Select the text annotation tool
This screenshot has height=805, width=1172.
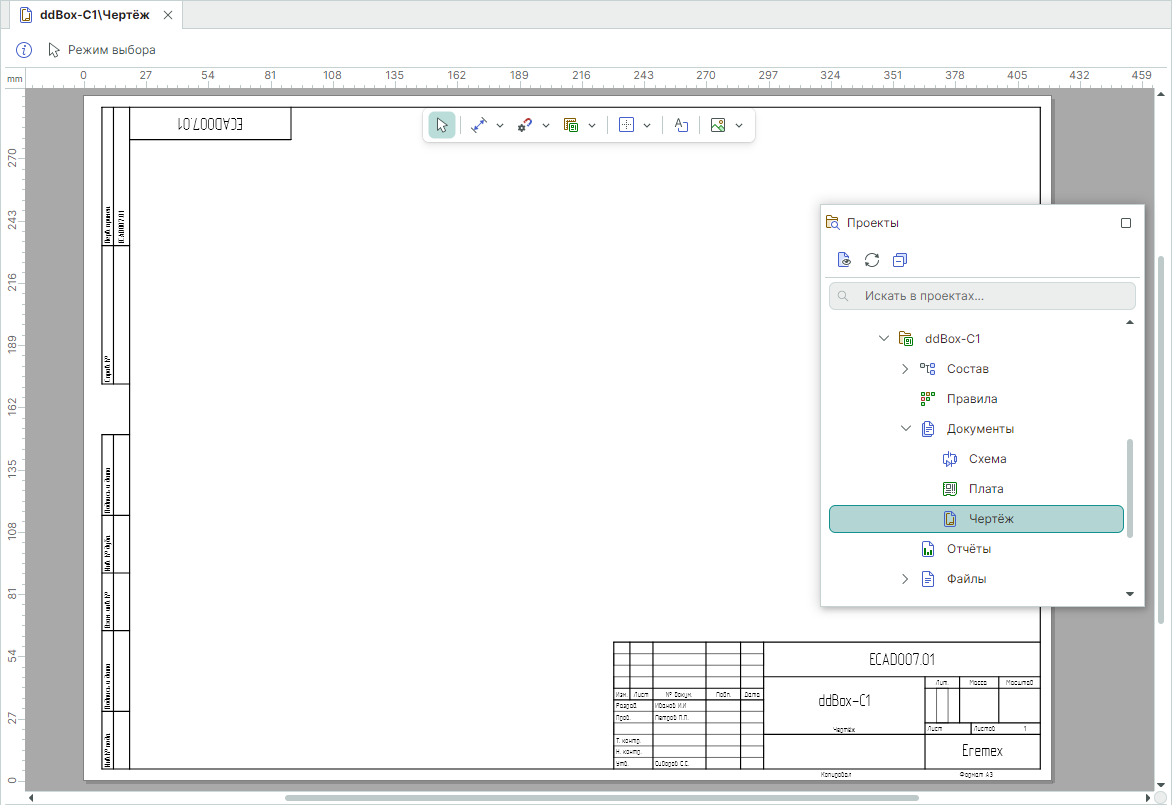tap(681, 125)
